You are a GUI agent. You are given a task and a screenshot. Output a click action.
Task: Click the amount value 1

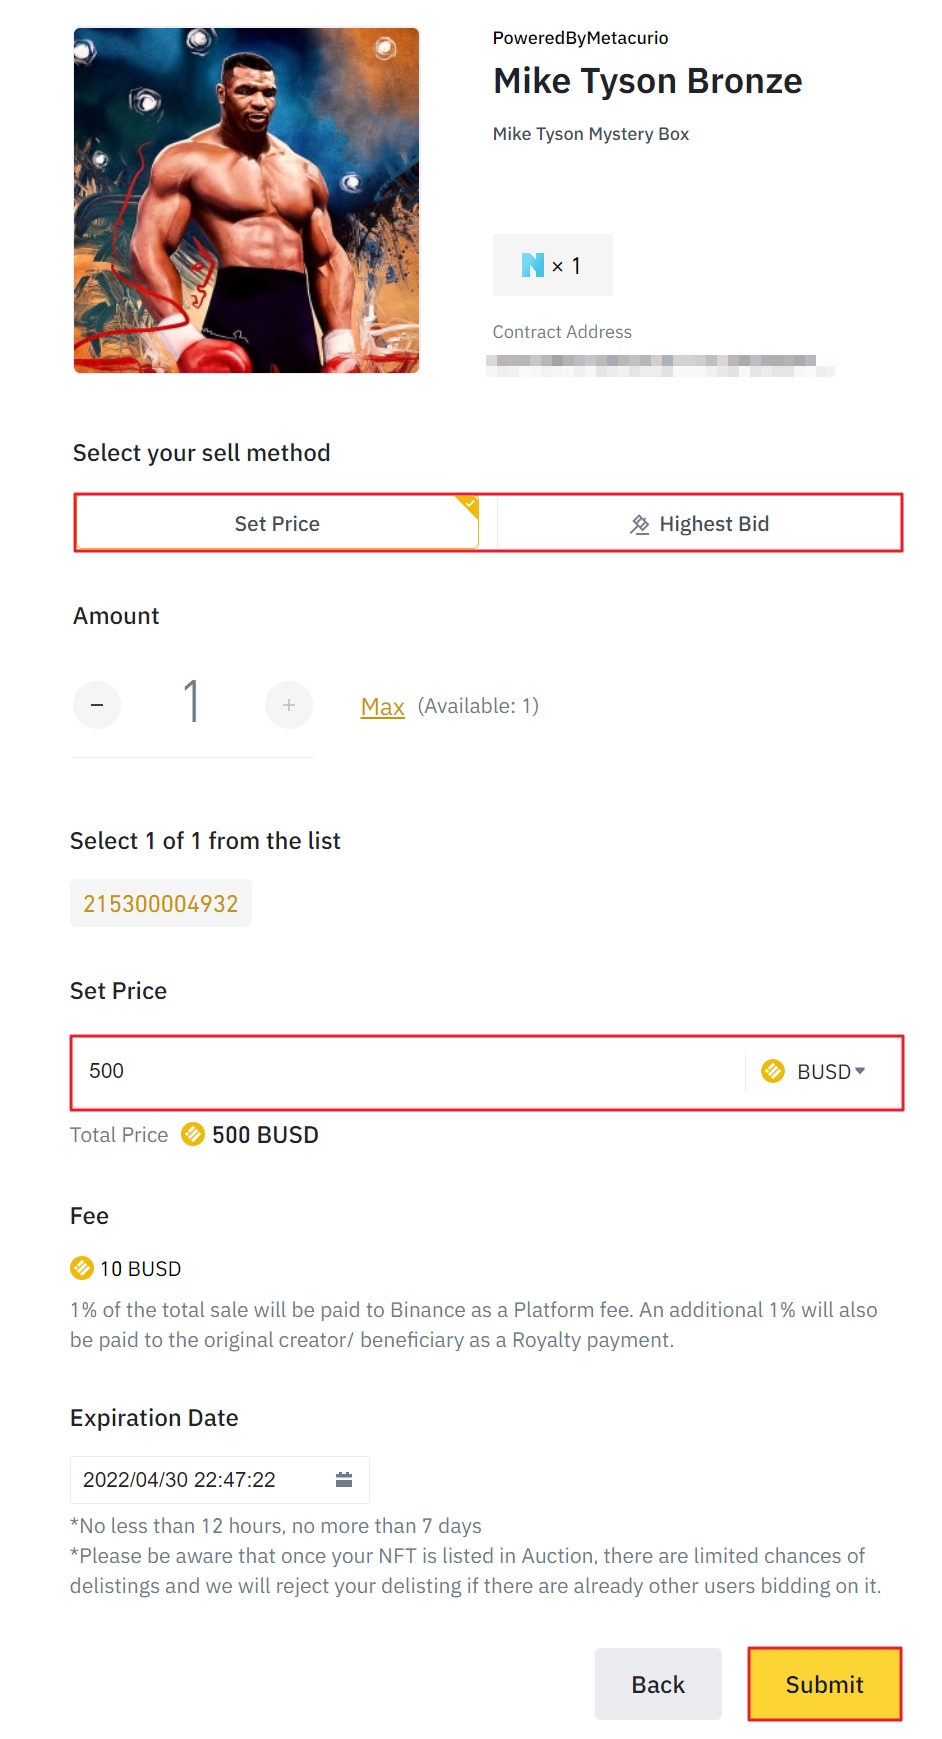pos(192,701)
